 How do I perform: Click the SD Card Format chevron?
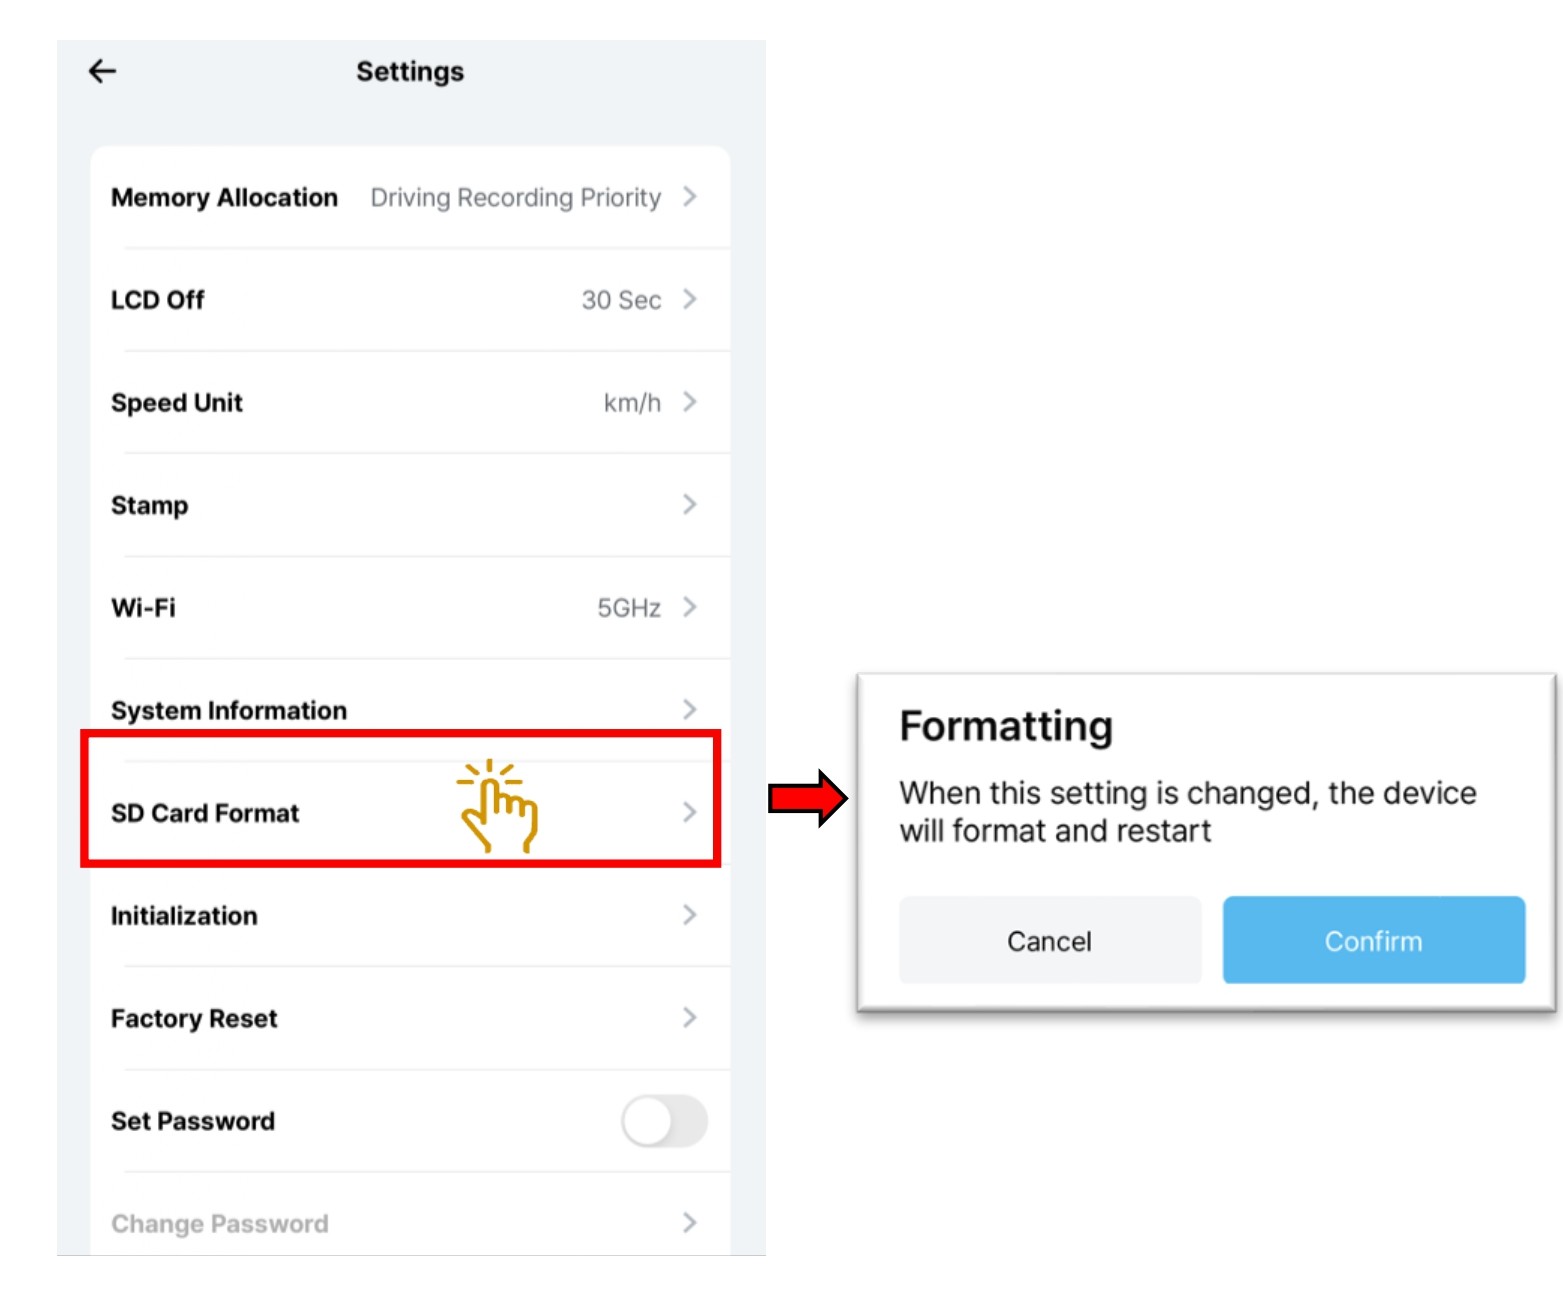click(689, 812)
